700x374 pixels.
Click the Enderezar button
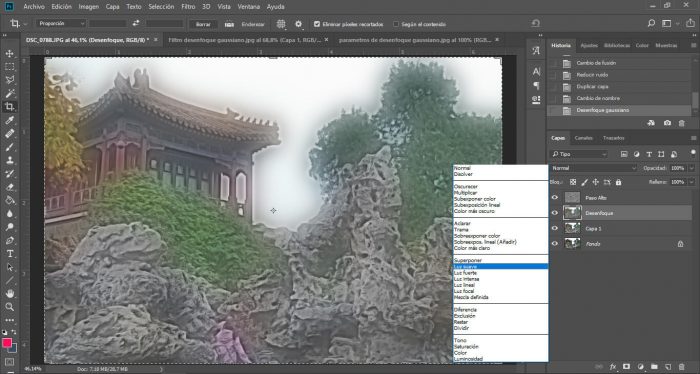253,24
